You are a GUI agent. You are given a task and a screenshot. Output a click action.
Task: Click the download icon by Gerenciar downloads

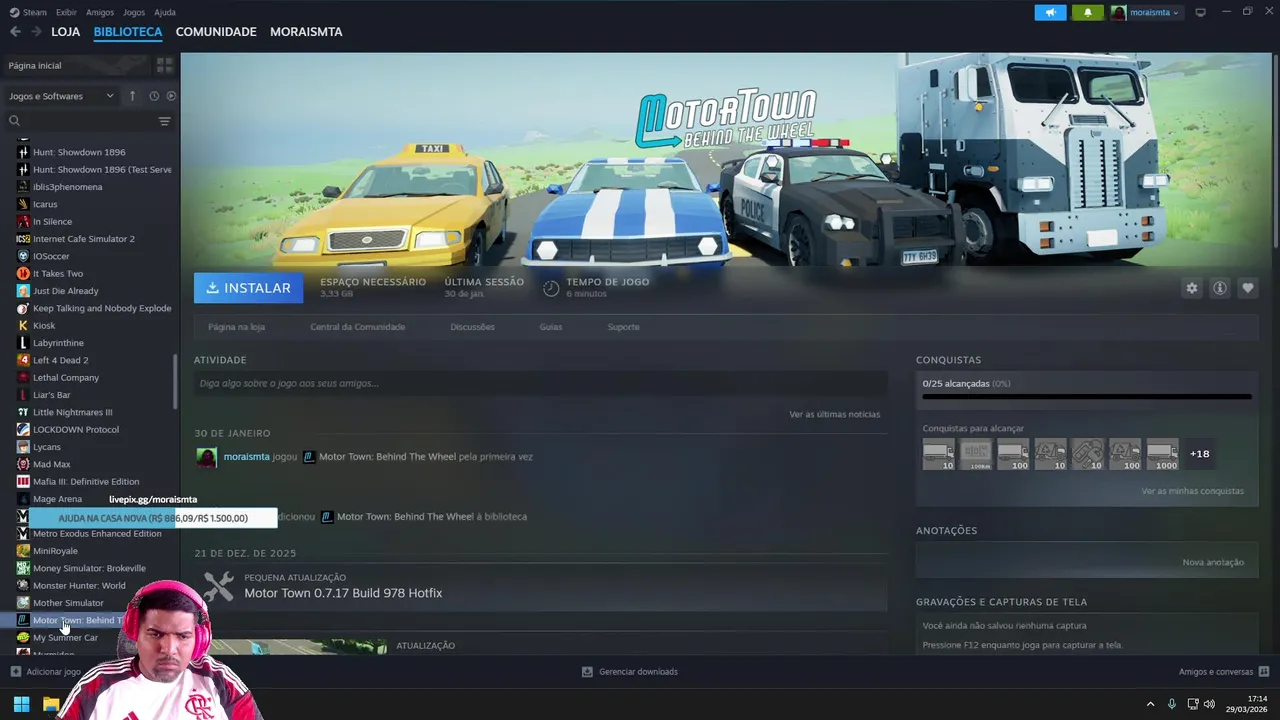click(587, 672)
